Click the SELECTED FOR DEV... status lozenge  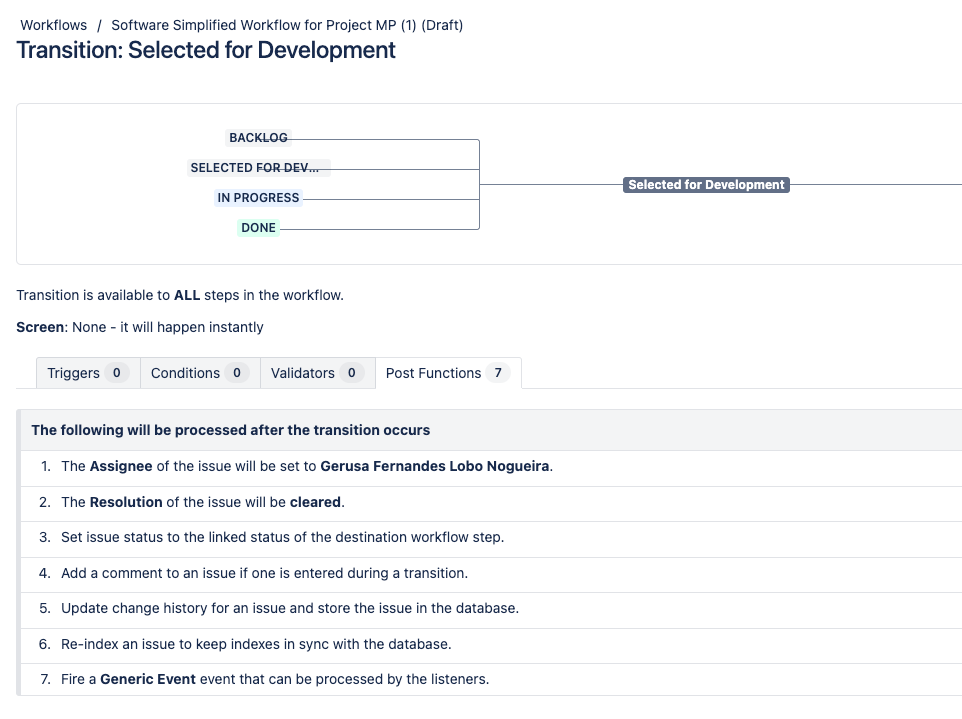(258, 167)
